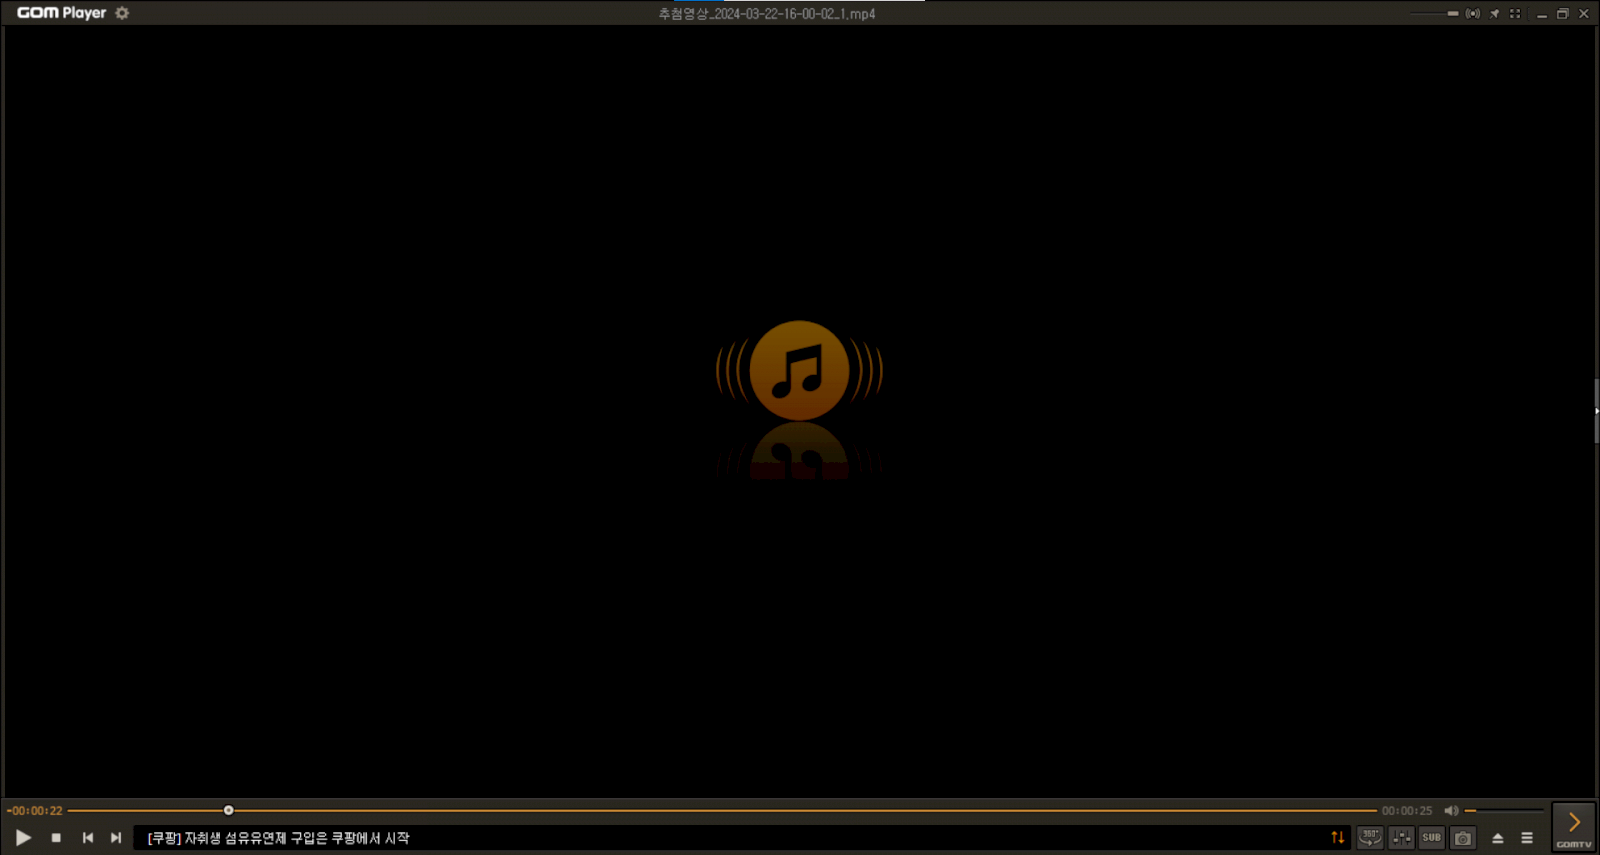
Task: Open the GOMTV panel button
Action: 1573,827
